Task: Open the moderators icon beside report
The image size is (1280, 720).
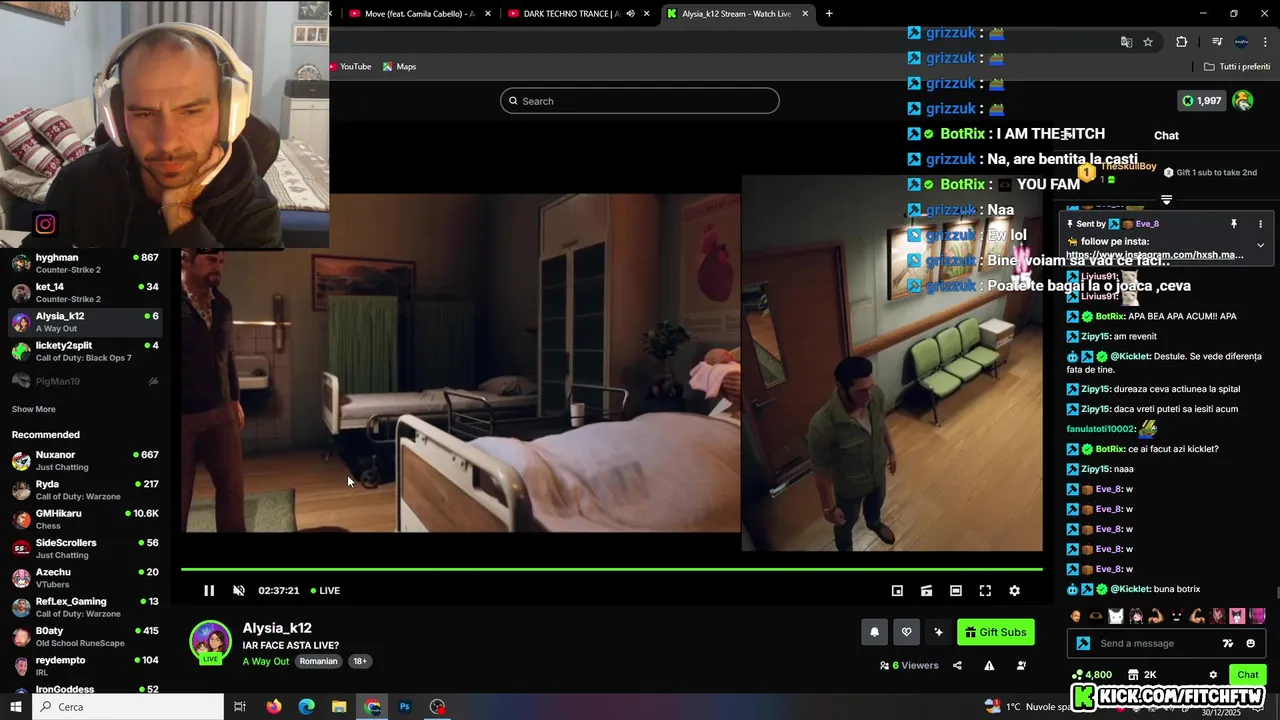Action: click(1021, 665)
